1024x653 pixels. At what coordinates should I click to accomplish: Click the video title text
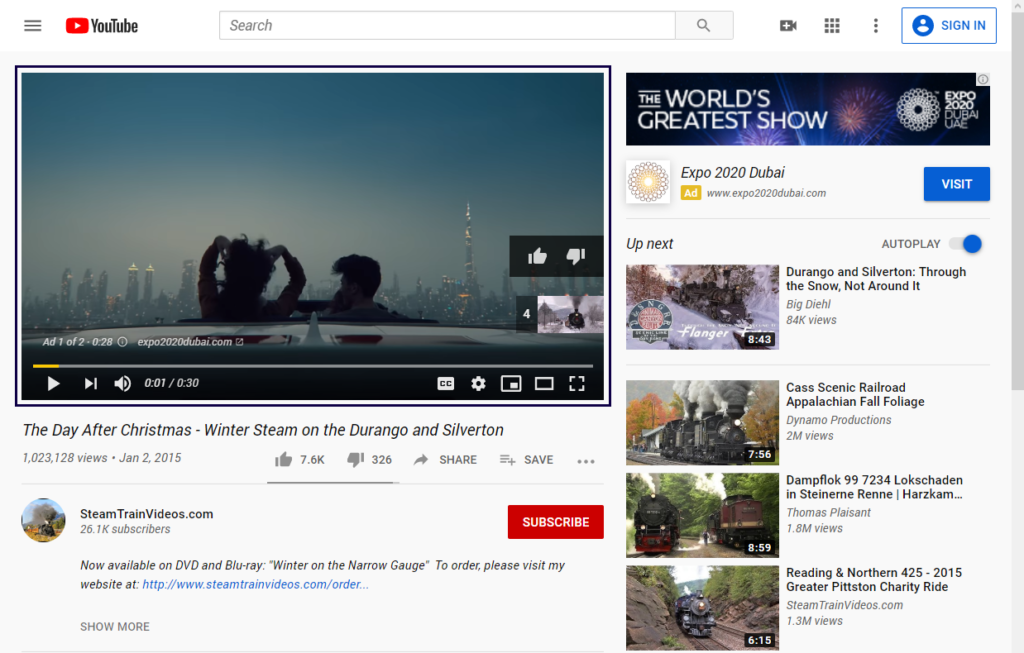pyautogui.click(x=263, y=430)
